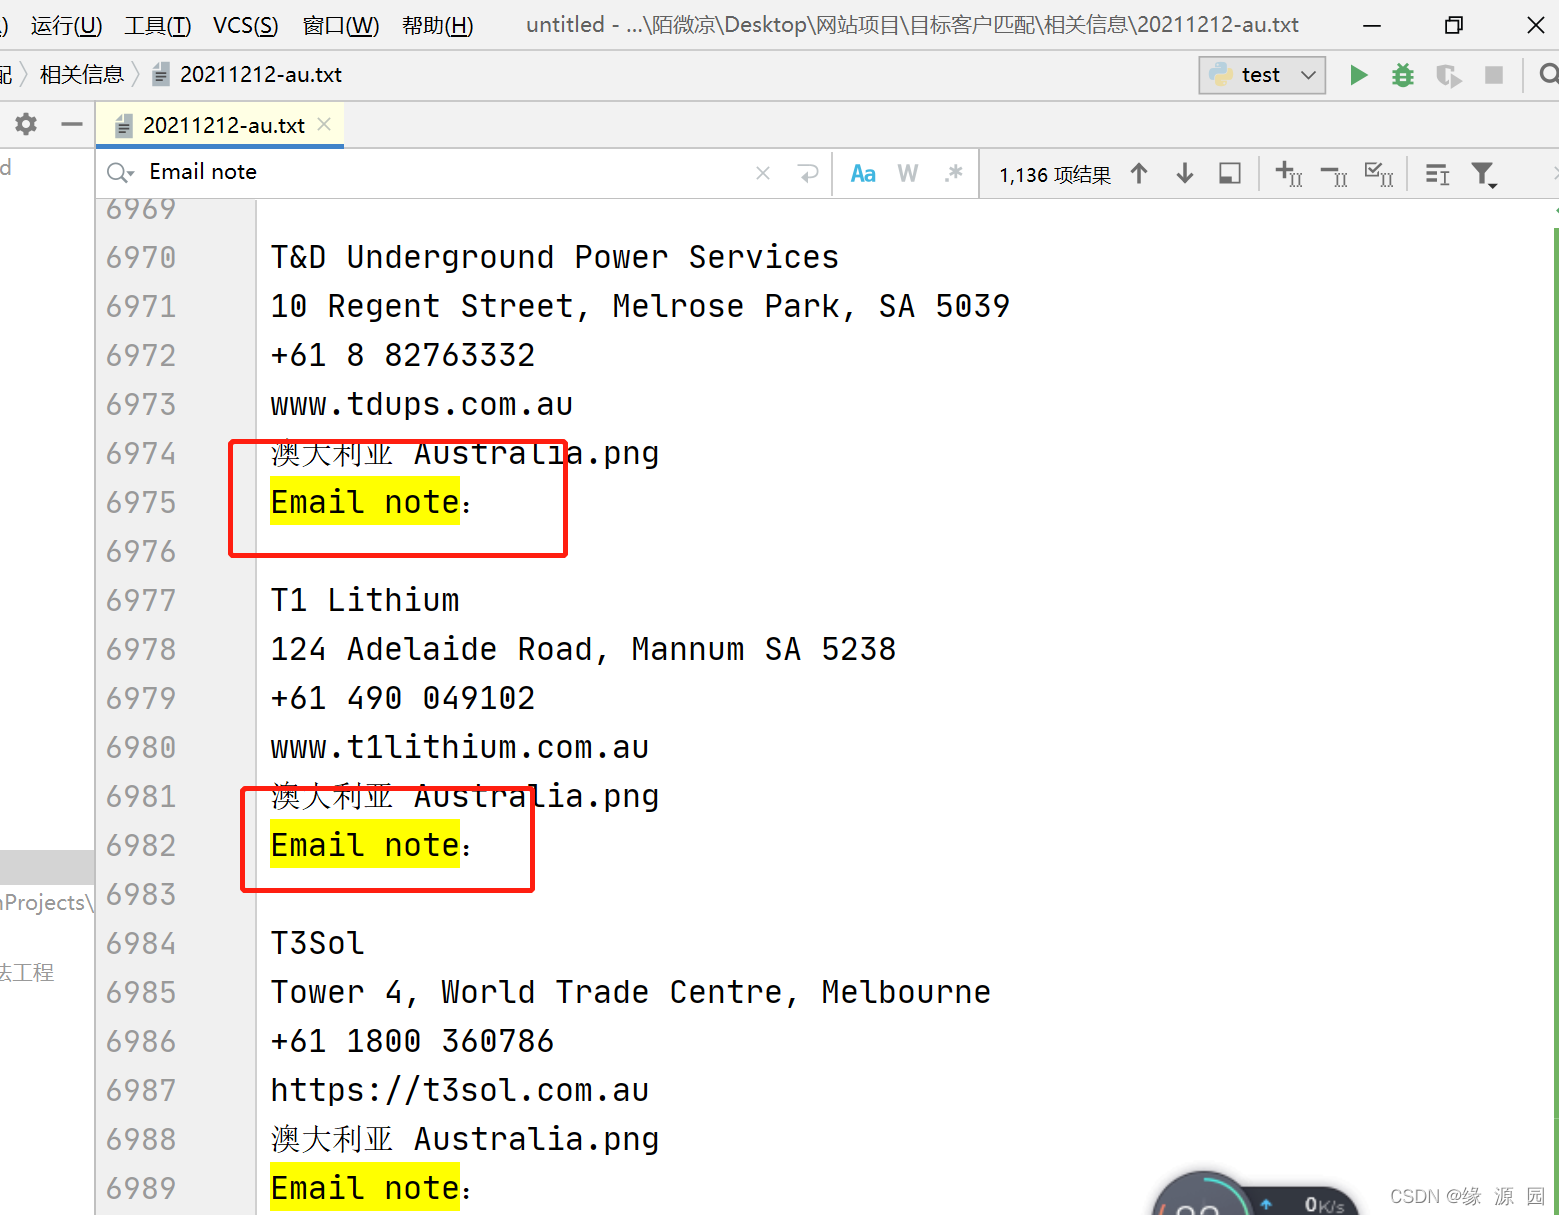1559x1215 pixels.
Task: Open search results in find window icon
Action: coord(1230,173)
